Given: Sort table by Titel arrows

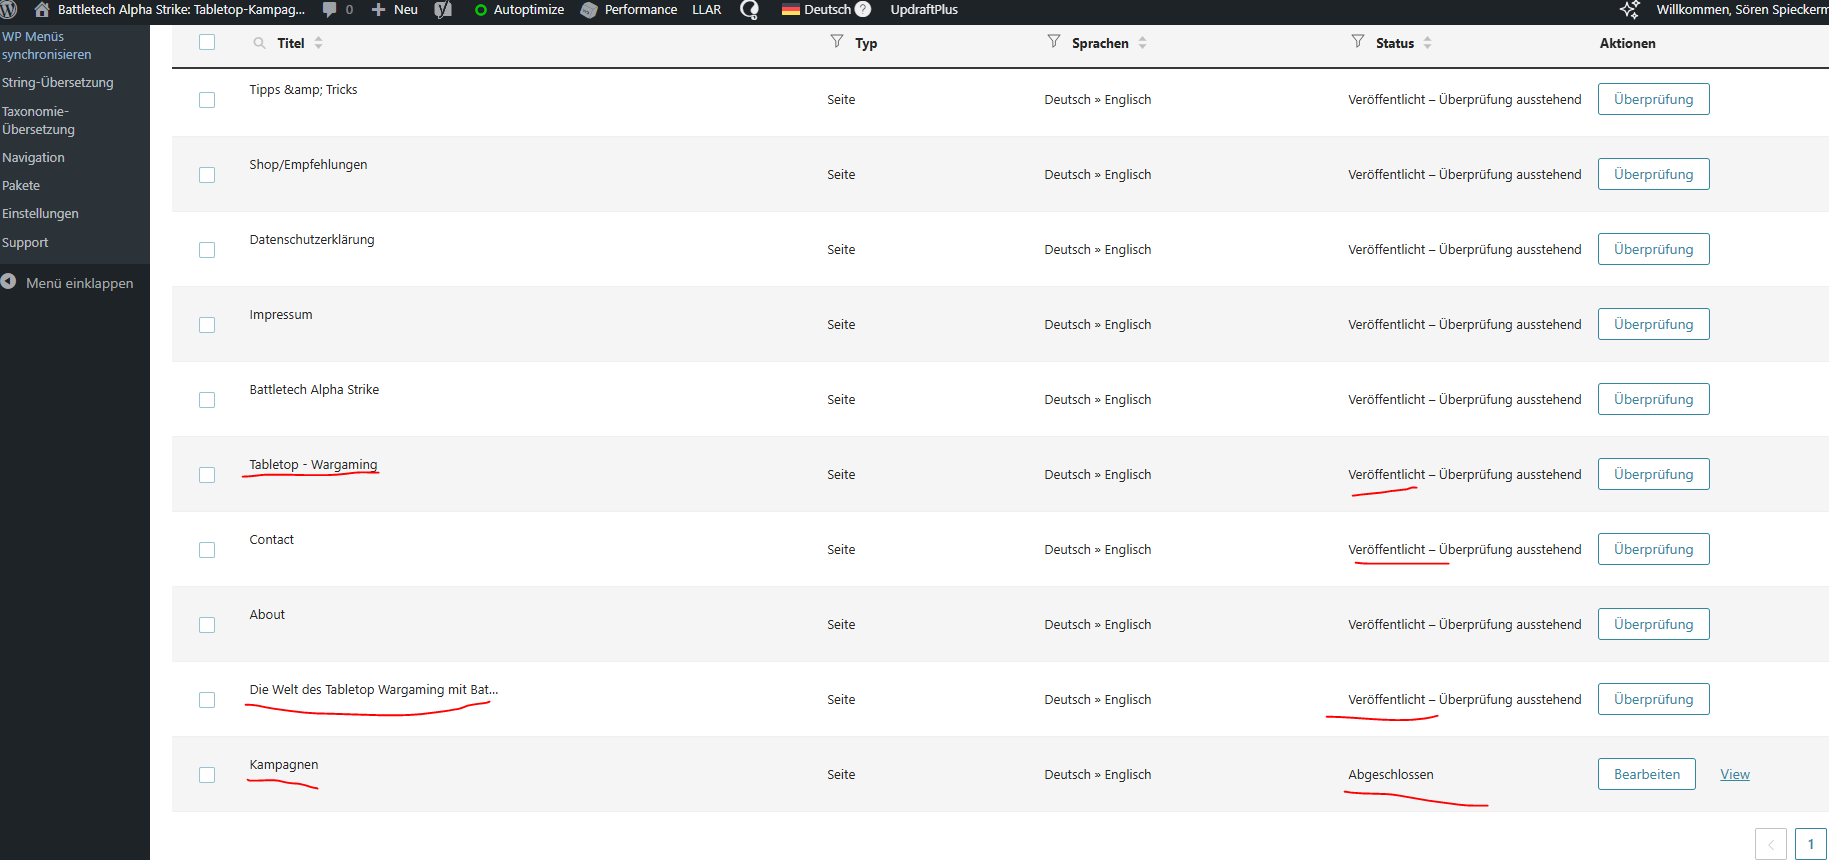Looking at the screenshot, I should tap(318, 43).
